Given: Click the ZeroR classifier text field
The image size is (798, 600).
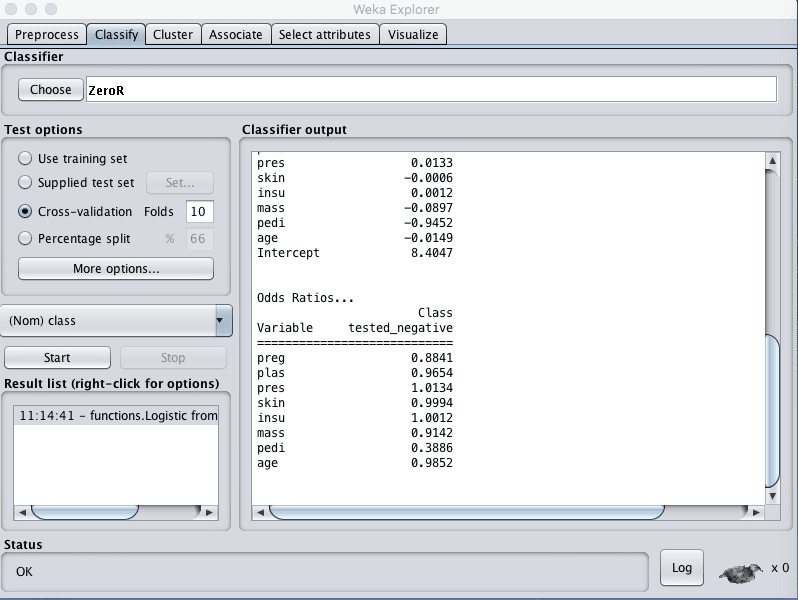Looking at the screenshot, I should pos(431,90).
